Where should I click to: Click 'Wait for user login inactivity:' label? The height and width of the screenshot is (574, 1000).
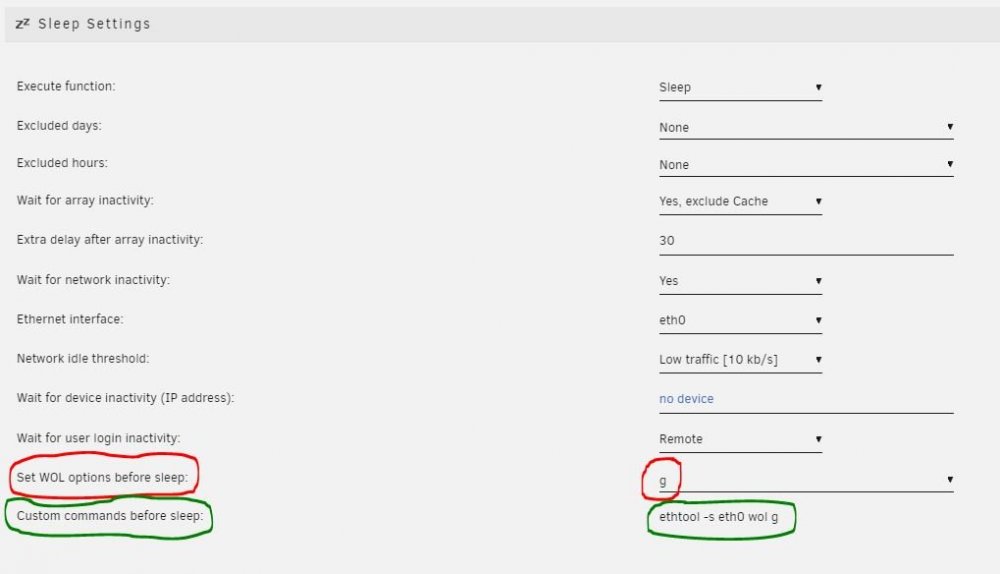point(98,438)
